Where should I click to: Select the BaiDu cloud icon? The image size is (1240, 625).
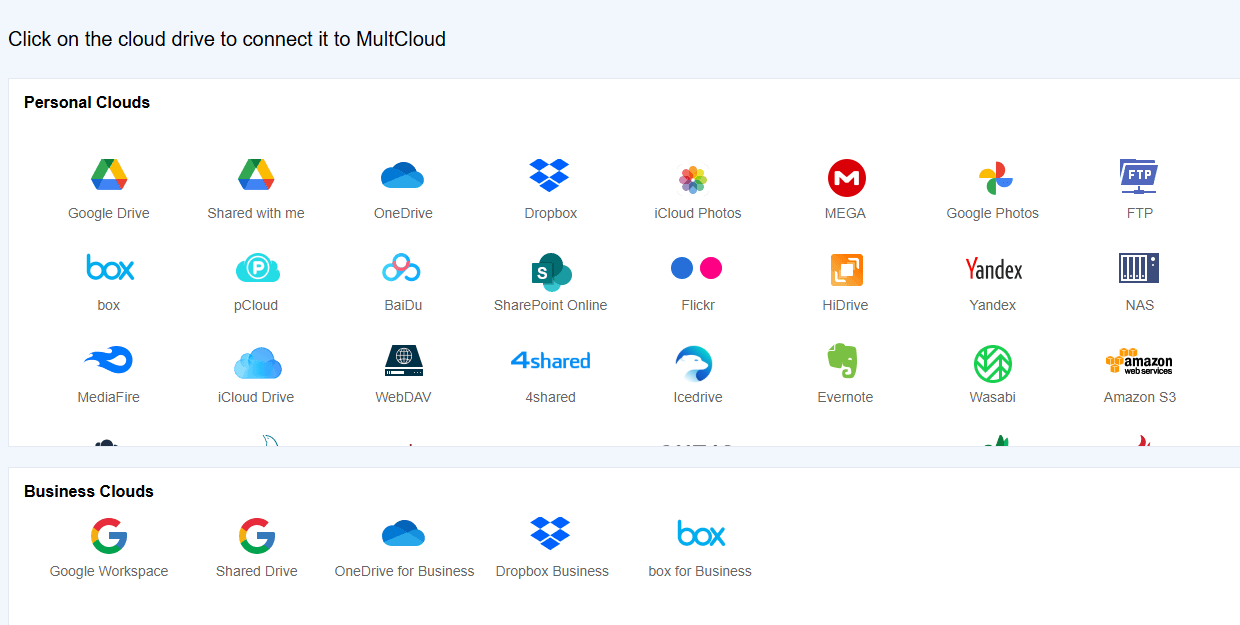pyautogui.click(x=402, y=268)
